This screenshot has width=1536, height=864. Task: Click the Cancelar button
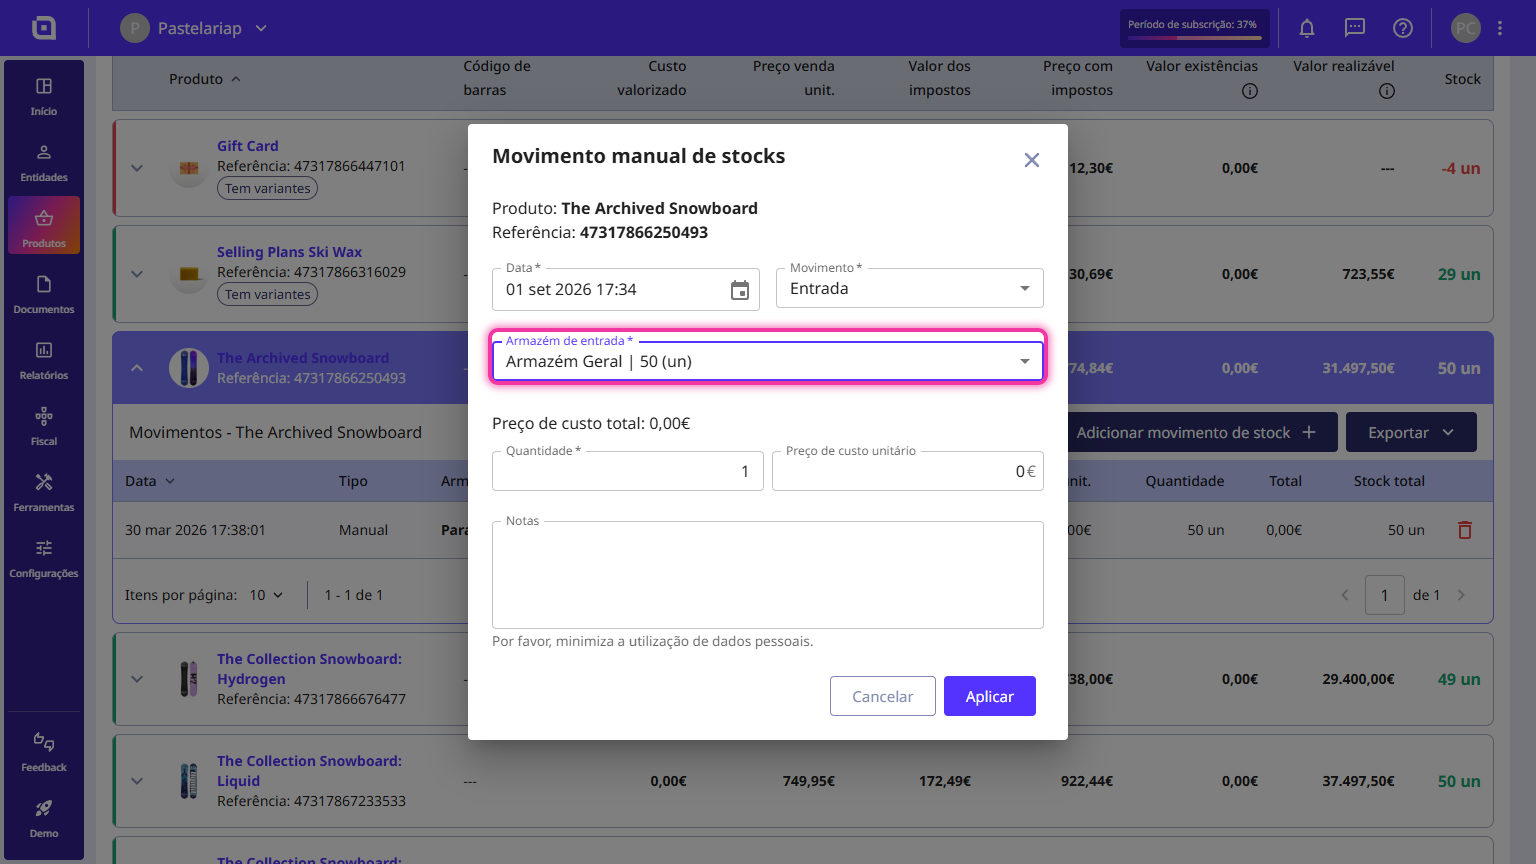882,696
